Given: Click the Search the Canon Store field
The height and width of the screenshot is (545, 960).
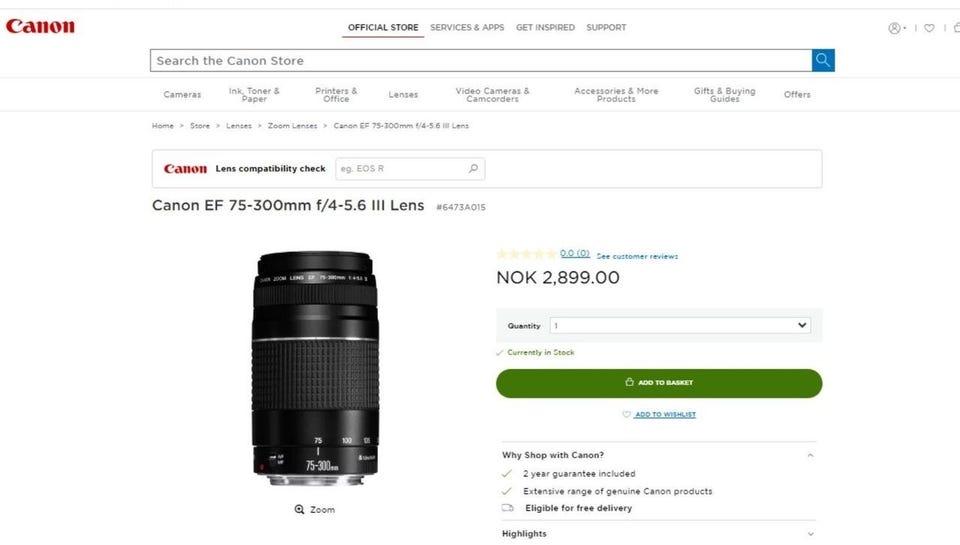Looking at the screenshot, I should pos(480,60).
